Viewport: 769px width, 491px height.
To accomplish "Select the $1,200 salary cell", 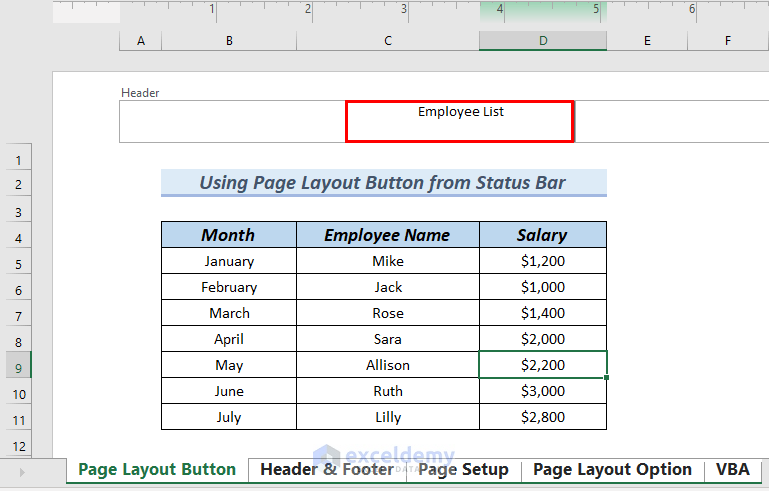I will click(543, 260).
